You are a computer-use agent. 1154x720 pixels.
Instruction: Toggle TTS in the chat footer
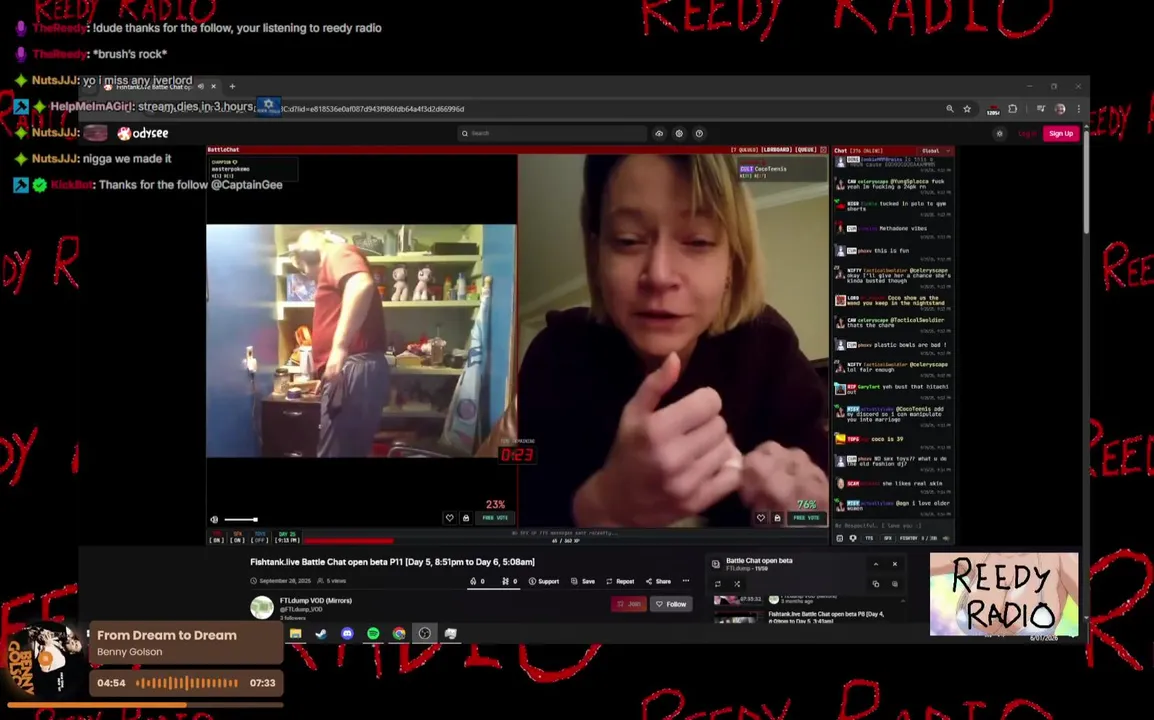(869, 538)
